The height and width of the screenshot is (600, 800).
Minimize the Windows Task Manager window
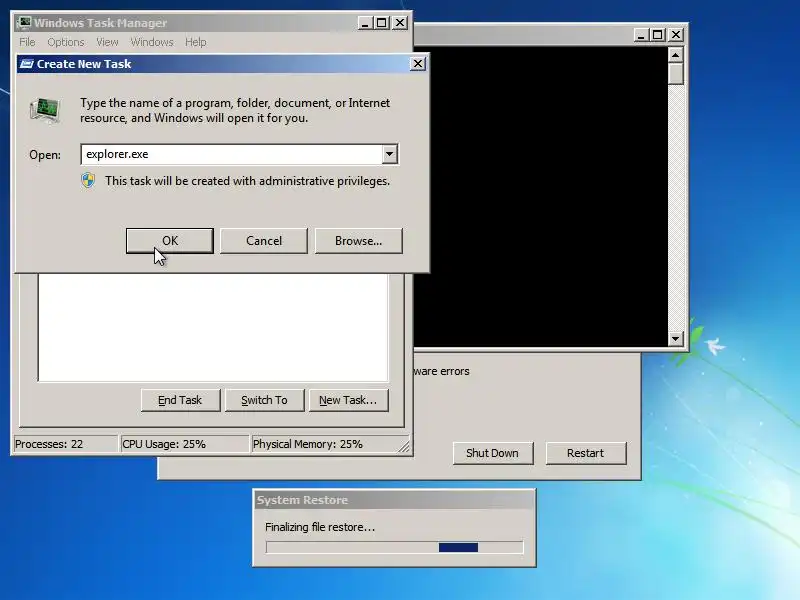pos(364,23)
